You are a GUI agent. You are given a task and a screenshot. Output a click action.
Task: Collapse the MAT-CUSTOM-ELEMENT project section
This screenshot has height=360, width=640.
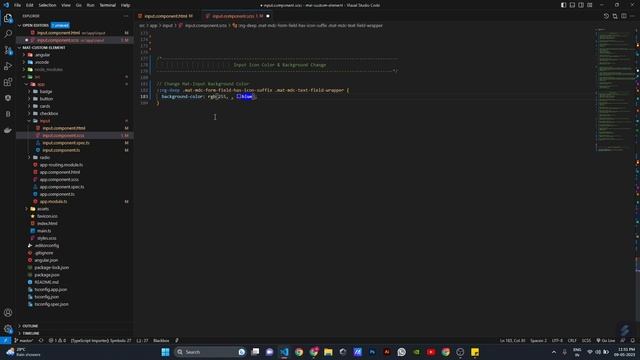tap(44, 47)
